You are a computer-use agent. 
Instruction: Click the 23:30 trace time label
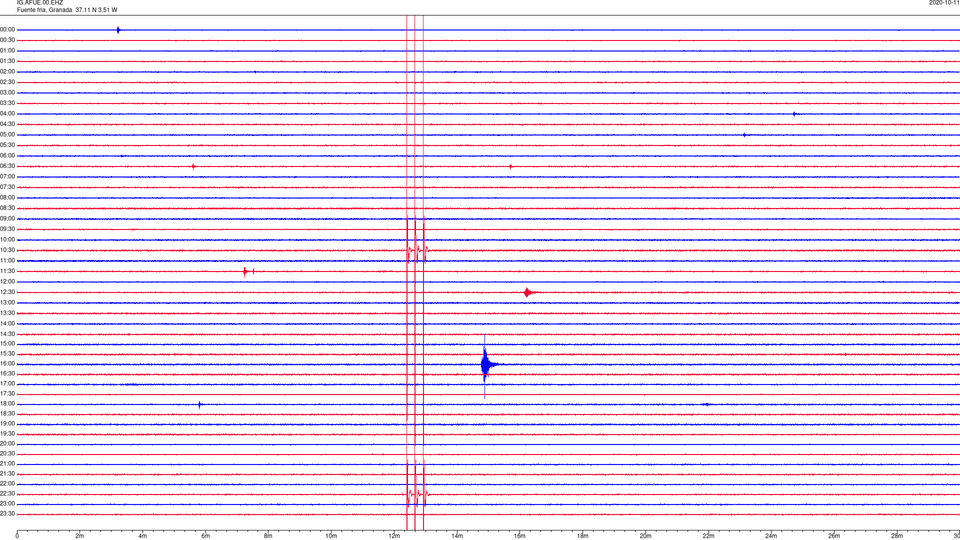pyautogui.click(x=8, y=514)
